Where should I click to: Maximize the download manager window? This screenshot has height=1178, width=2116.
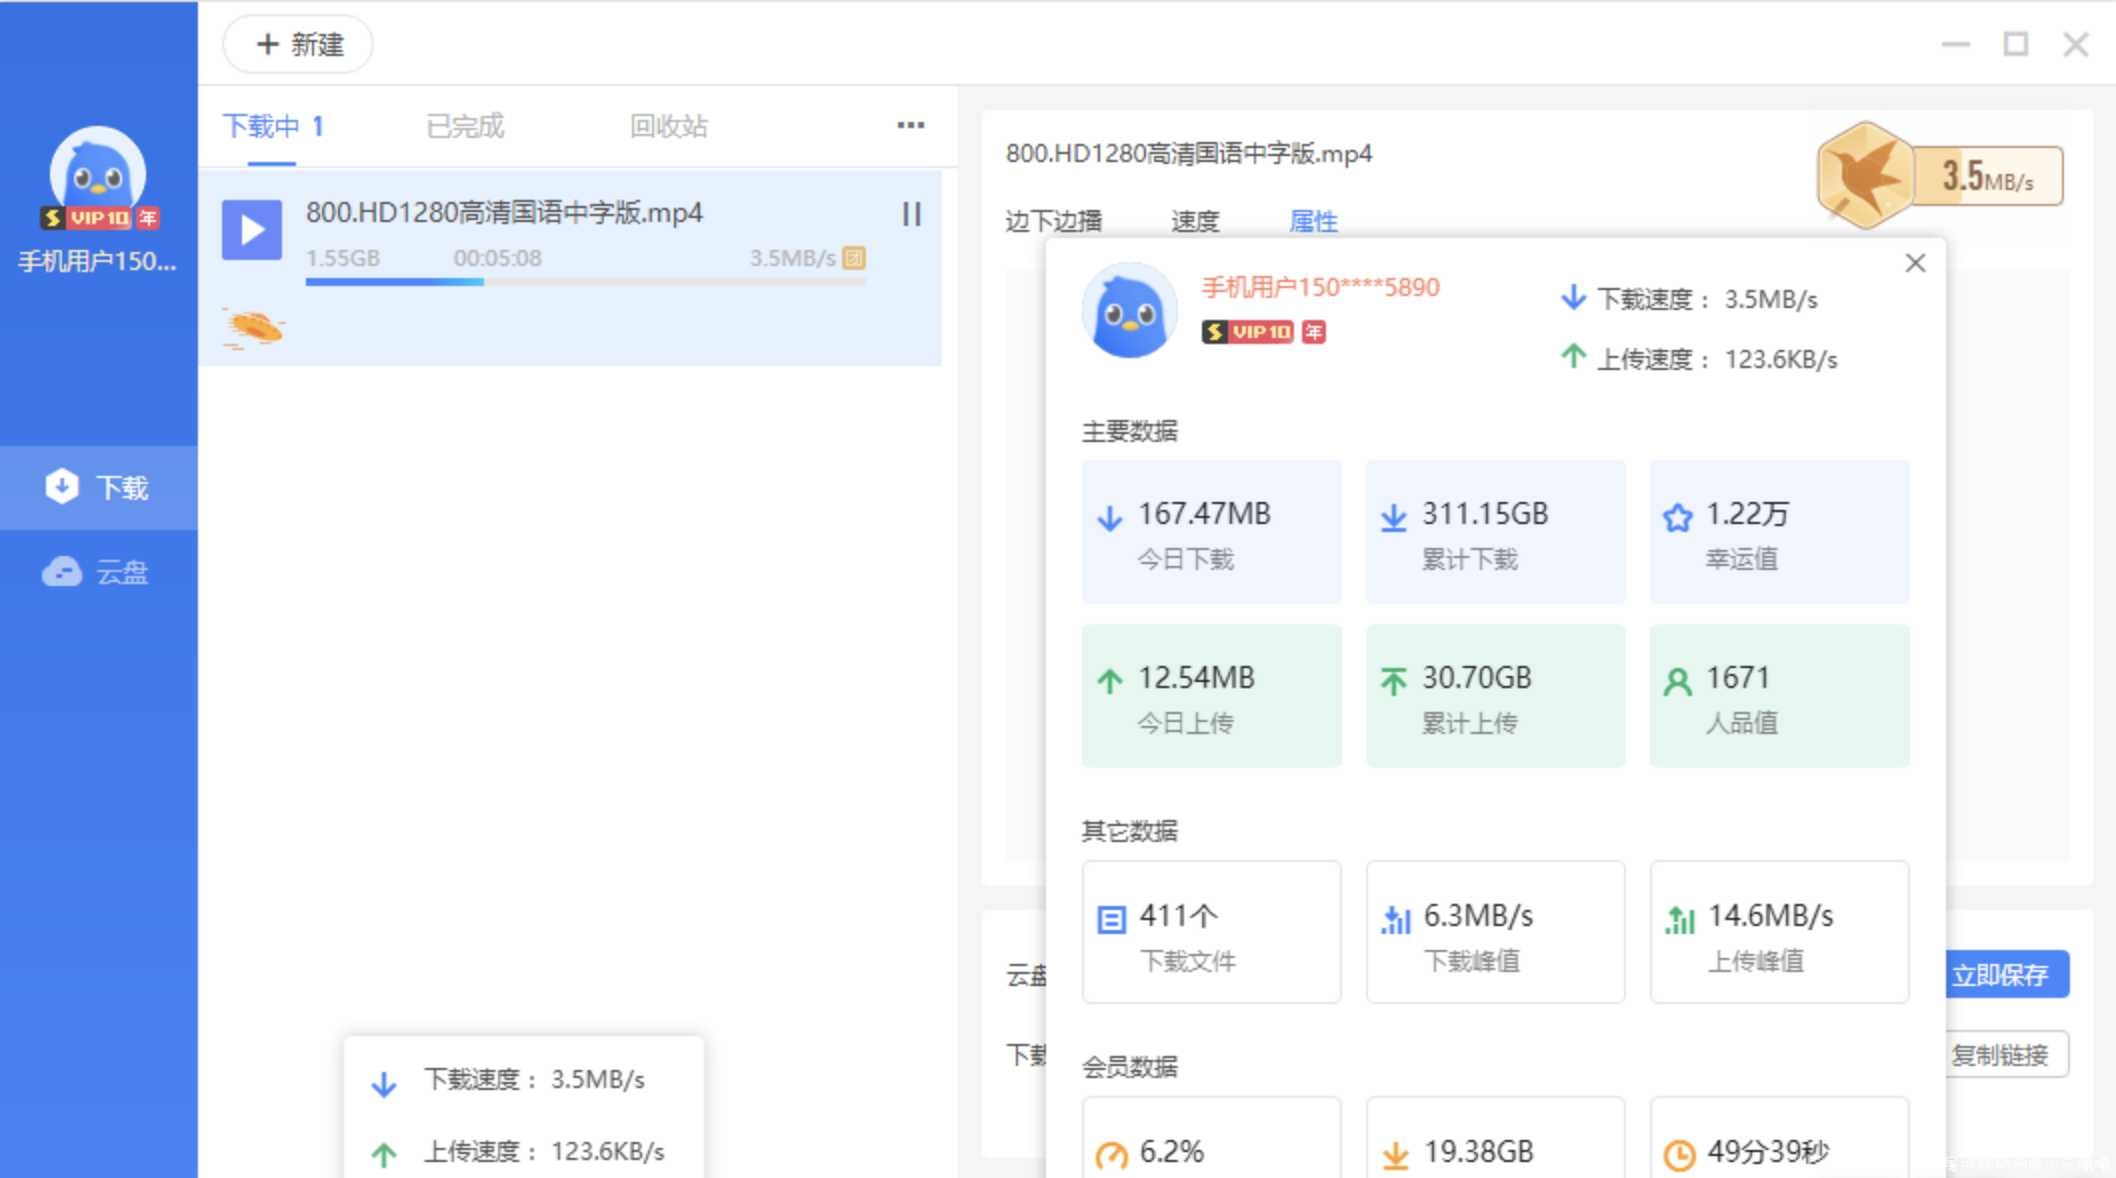(x=2015, y=45)
